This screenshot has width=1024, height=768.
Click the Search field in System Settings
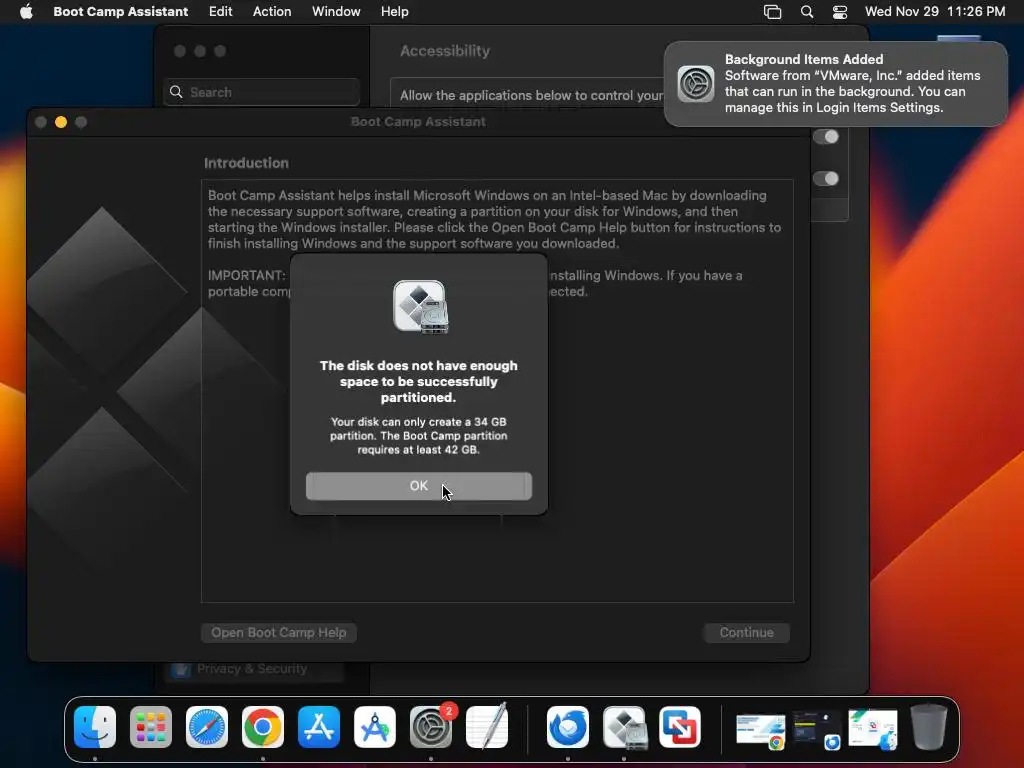[x=261, y=92]
